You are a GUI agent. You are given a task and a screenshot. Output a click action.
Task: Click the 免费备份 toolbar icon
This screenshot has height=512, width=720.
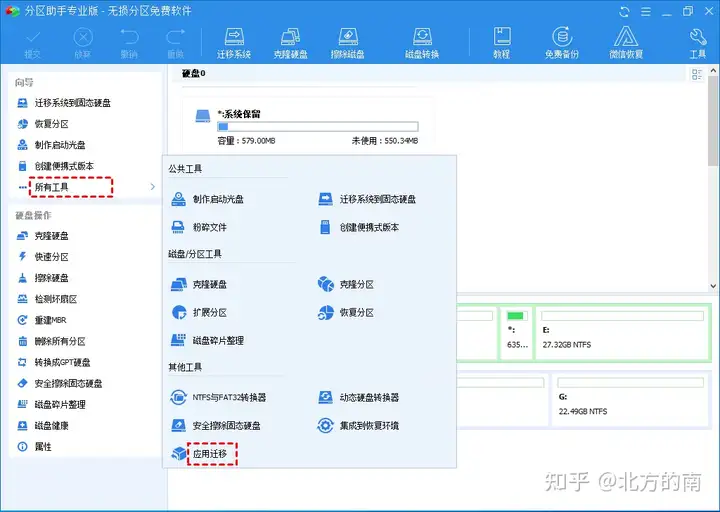[x=562, y=43]
